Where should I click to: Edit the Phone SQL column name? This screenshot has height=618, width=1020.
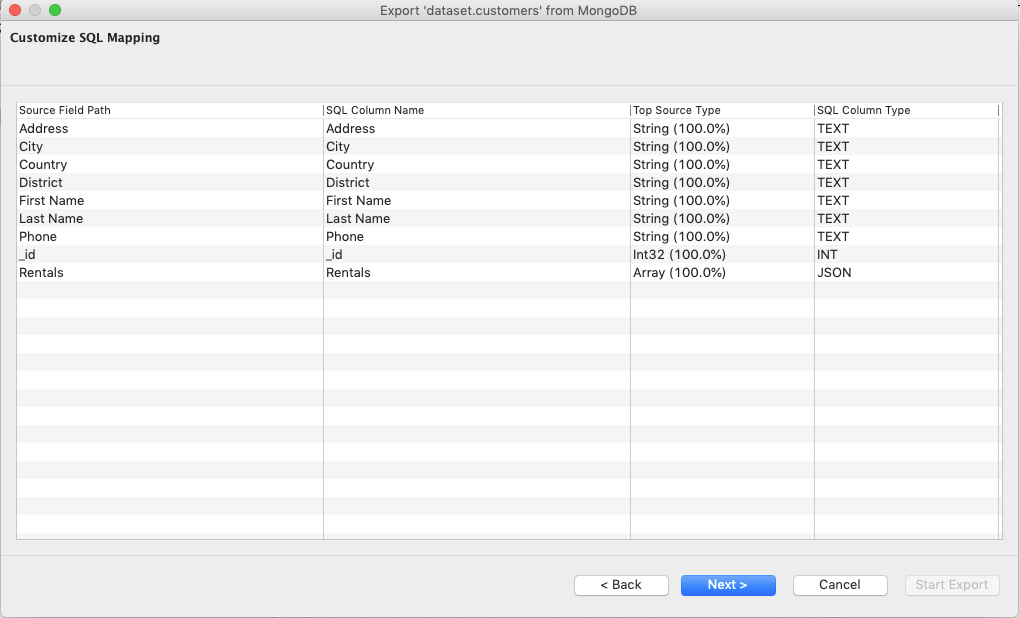tap(477, 236)
